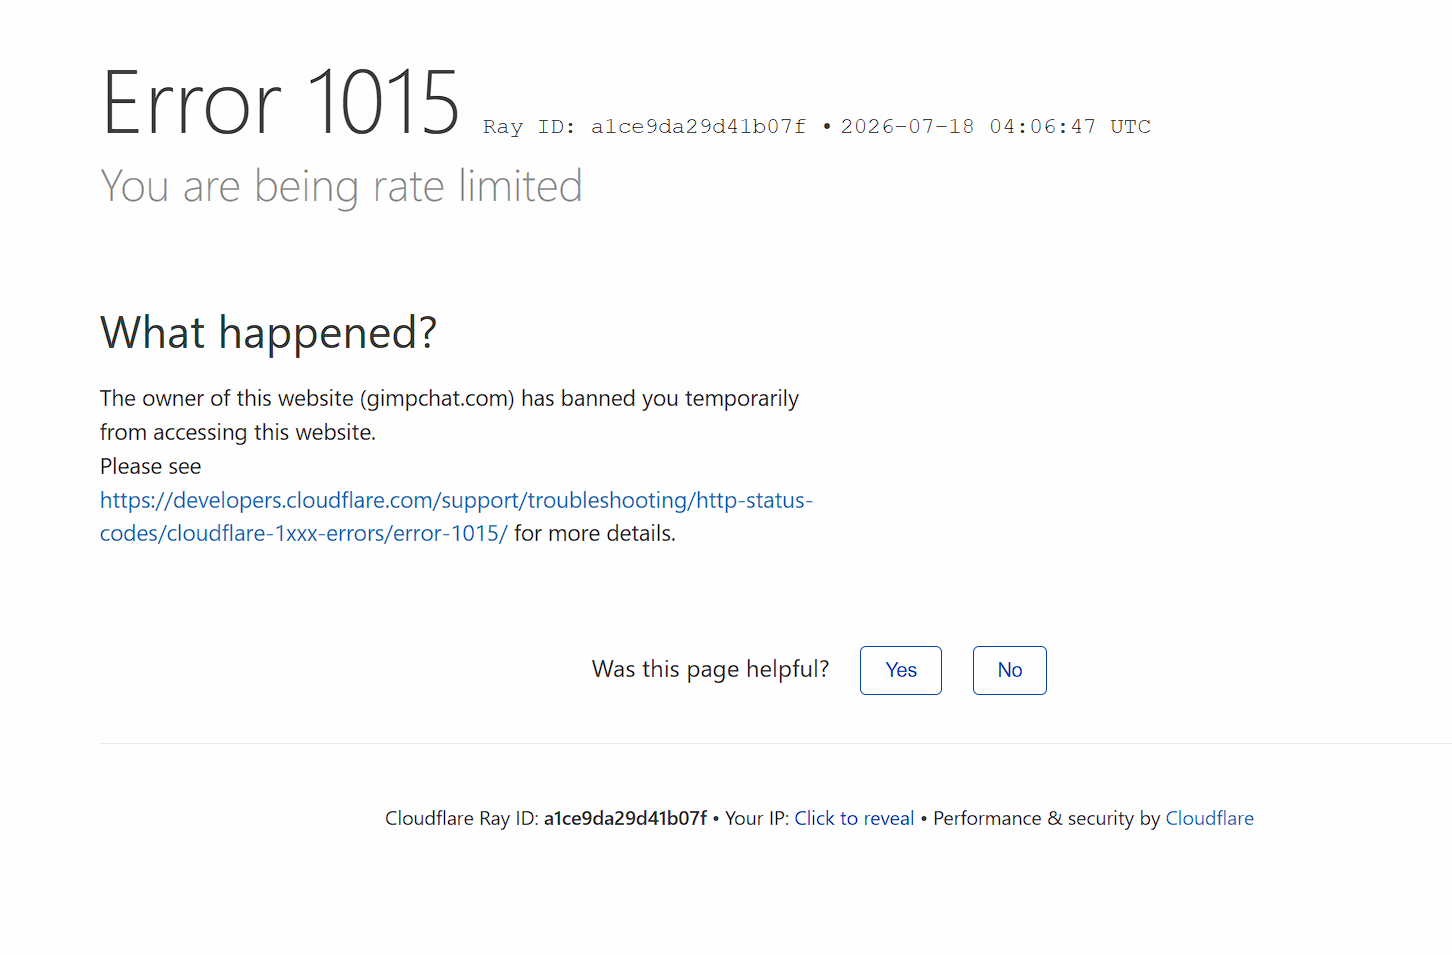
Task: Click the 'Please see' text line
Action: (150, 466)
